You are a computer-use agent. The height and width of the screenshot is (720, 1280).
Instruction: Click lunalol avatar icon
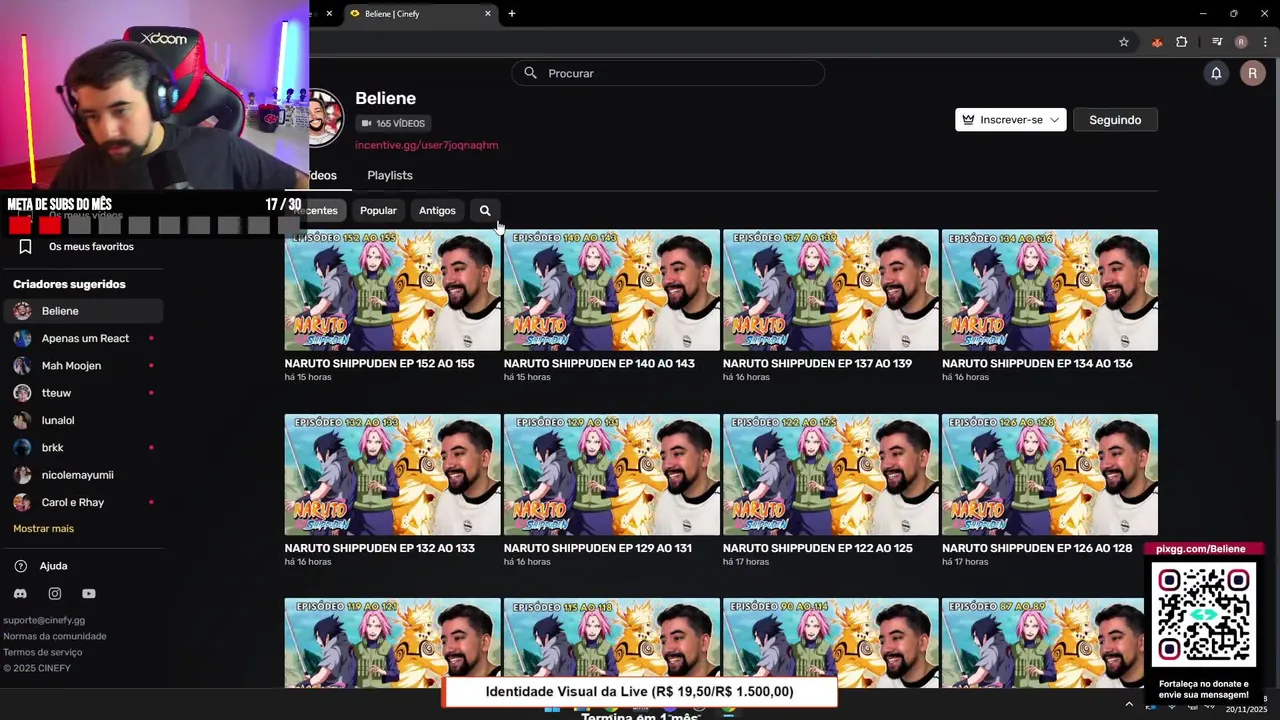pyautogui.click(x=22, y=420)
